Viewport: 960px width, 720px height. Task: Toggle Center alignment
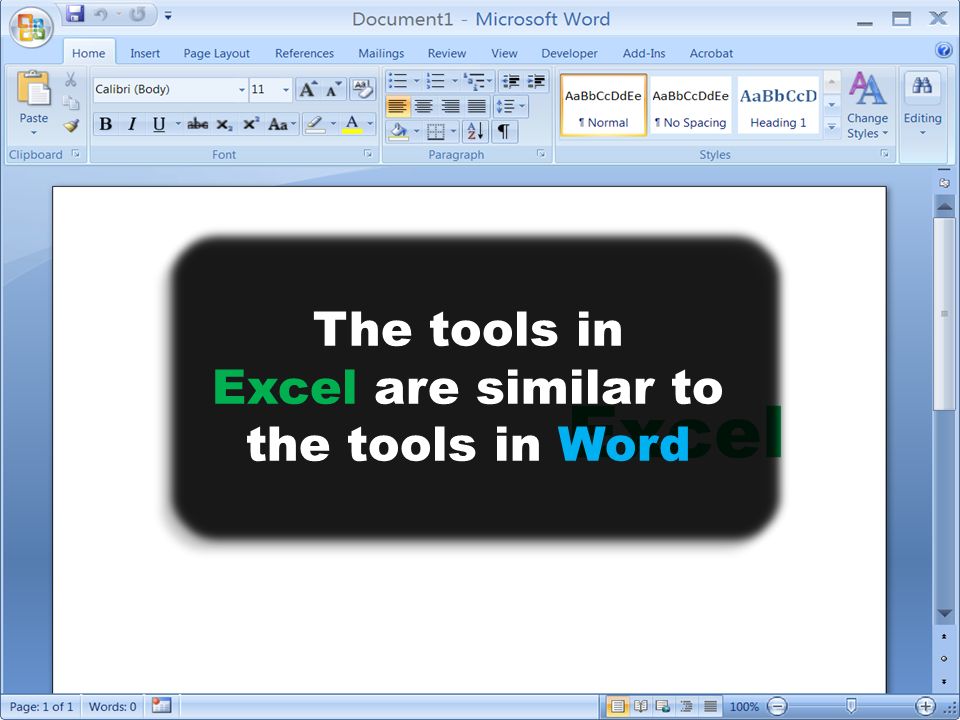[424, 107]
